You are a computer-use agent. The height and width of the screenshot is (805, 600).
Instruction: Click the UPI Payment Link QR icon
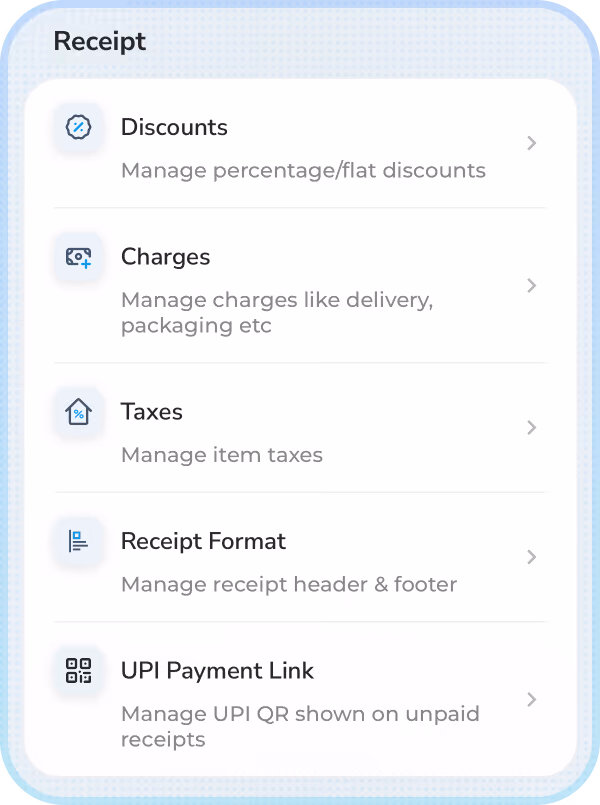coord(79,670)
